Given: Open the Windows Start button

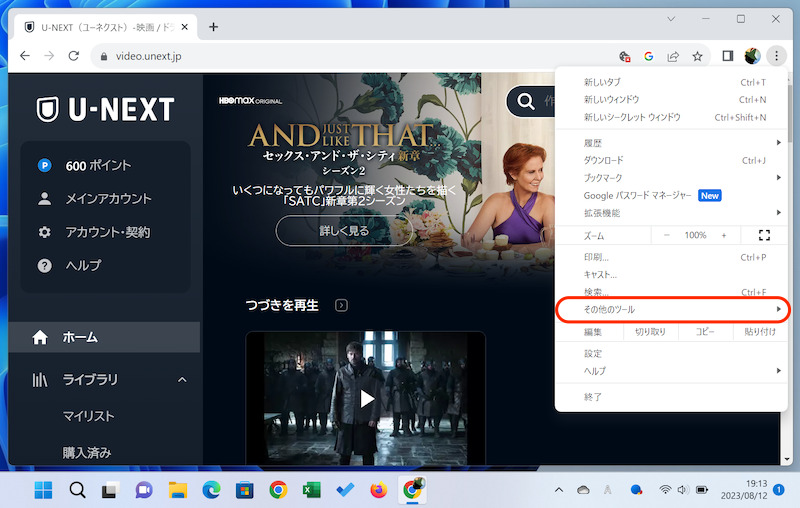Looking at the screenshot, I should (43, 490).
